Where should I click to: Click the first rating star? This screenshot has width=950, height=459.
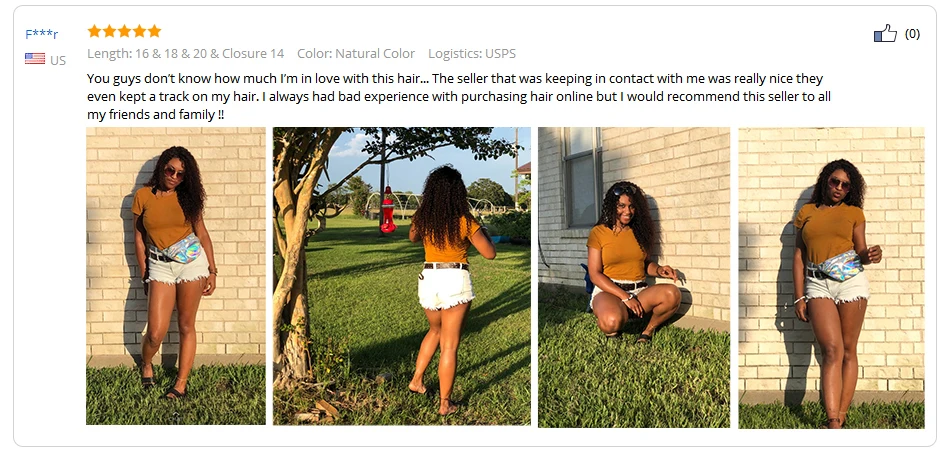pyautogui.click(x=94, y=31)
